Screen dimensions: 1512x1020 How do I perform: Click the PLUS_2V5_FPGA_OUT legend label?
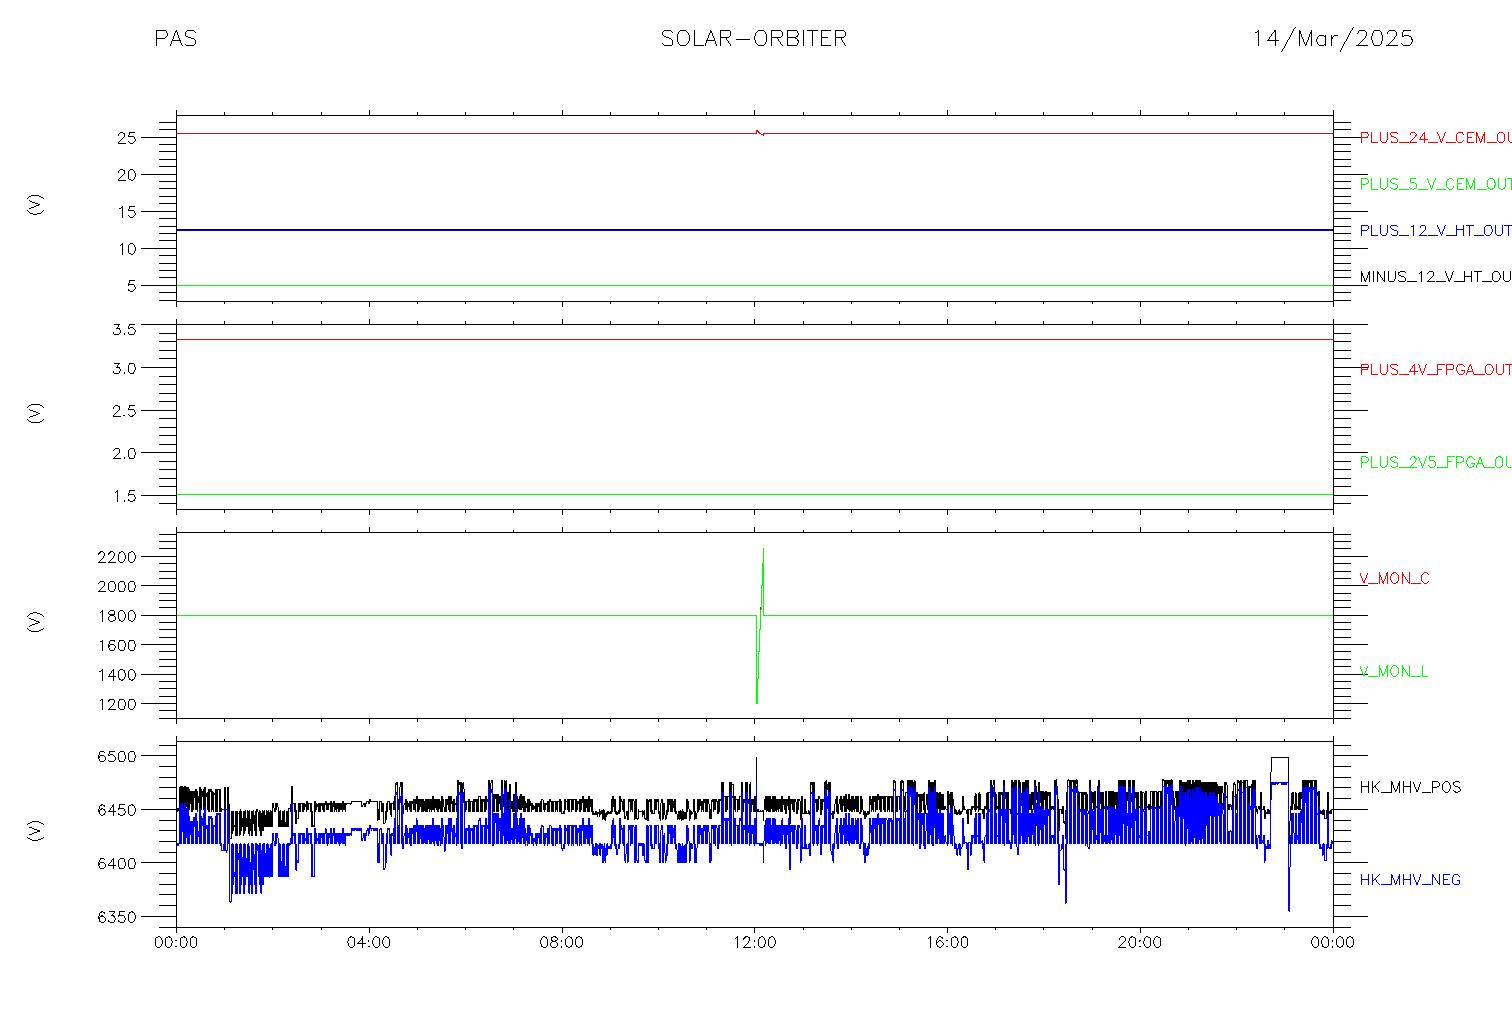pos(1435,463)
